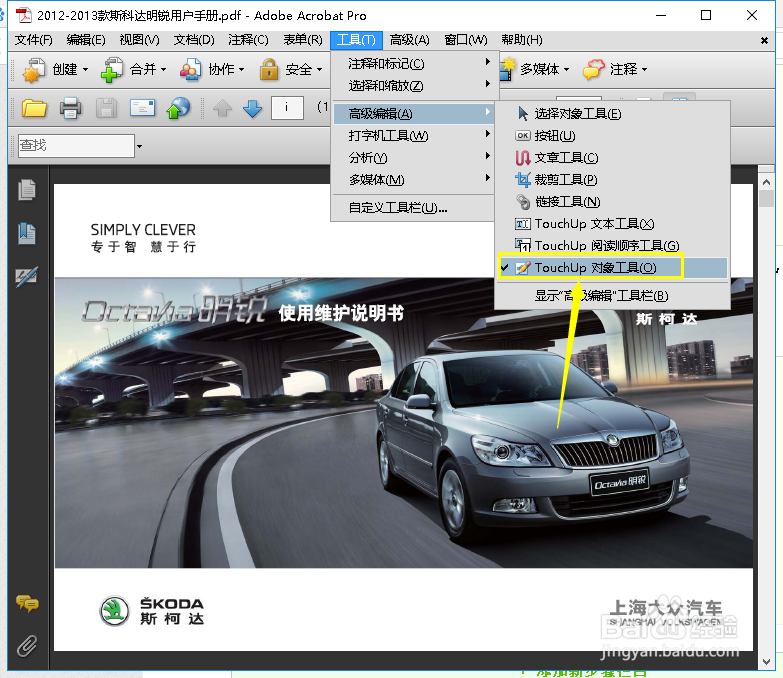Image resolution: width=783 pixels, height=678 pixels.
Task: Open the Comments (注释) menu in menu bar
Action: 248,40
